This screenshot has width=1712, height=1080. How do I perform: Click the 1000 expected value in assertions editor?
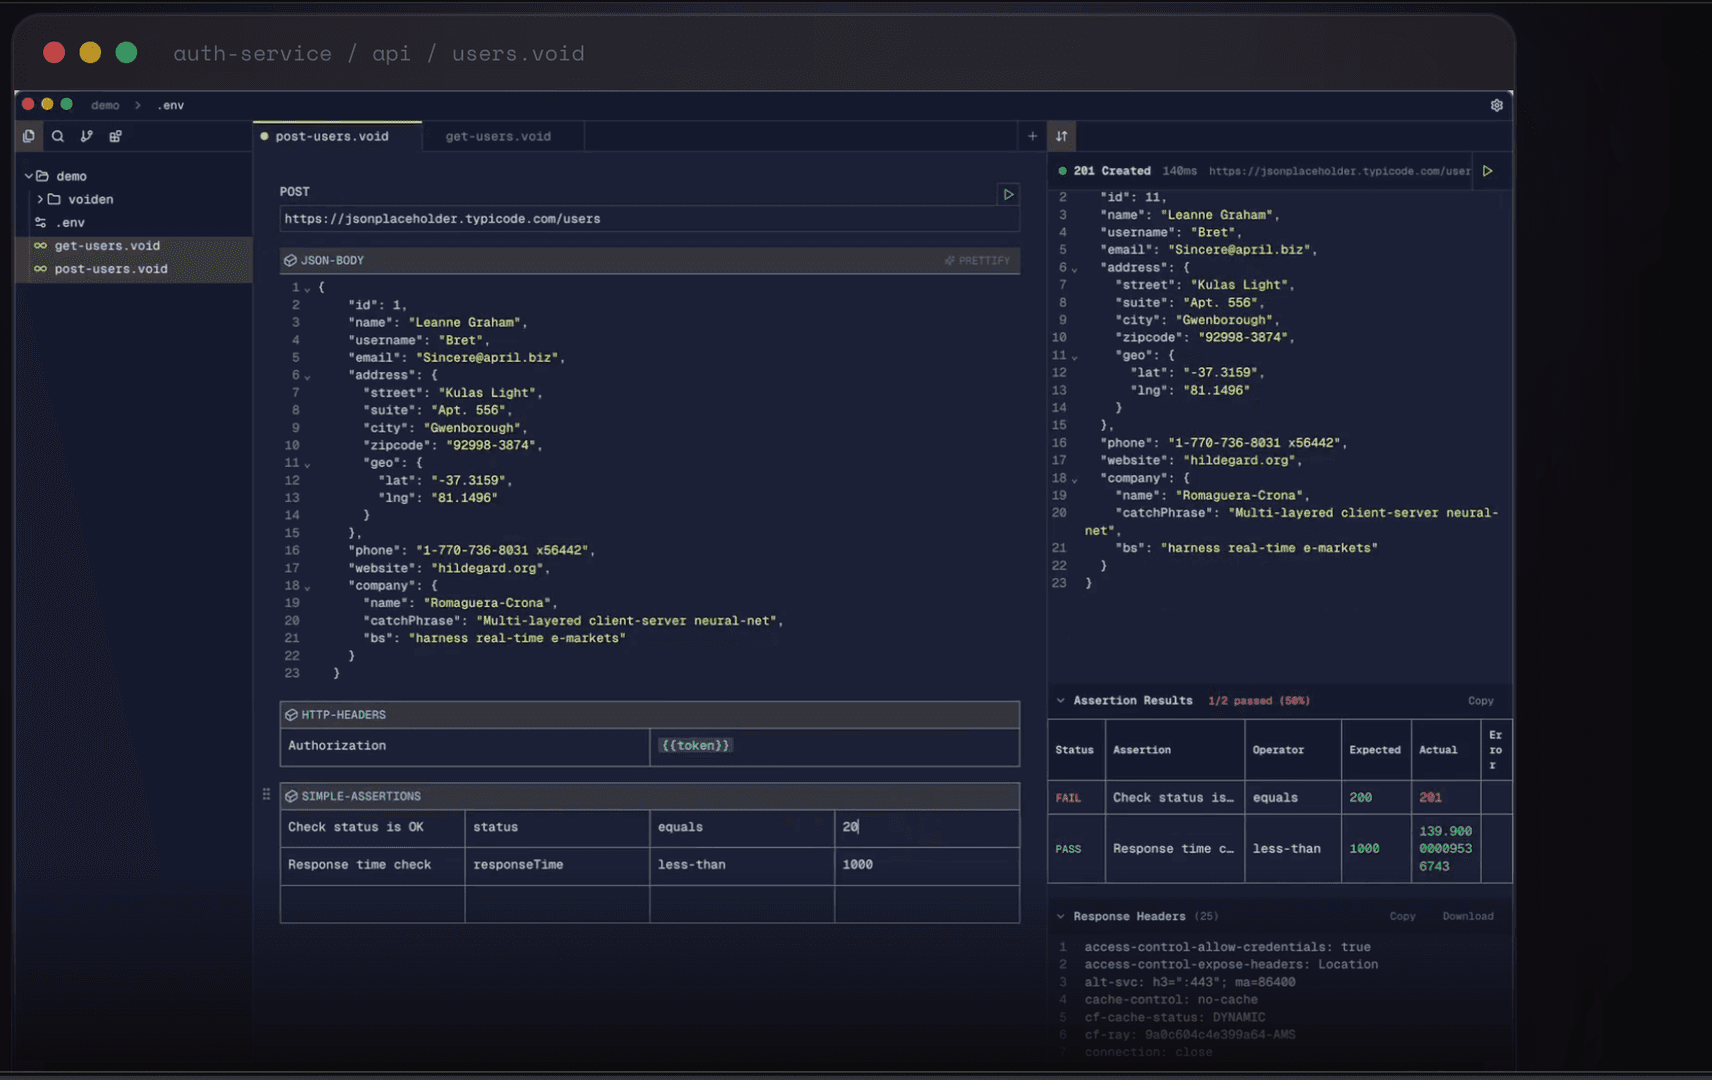pyautogui.click(x=926, y=865)
